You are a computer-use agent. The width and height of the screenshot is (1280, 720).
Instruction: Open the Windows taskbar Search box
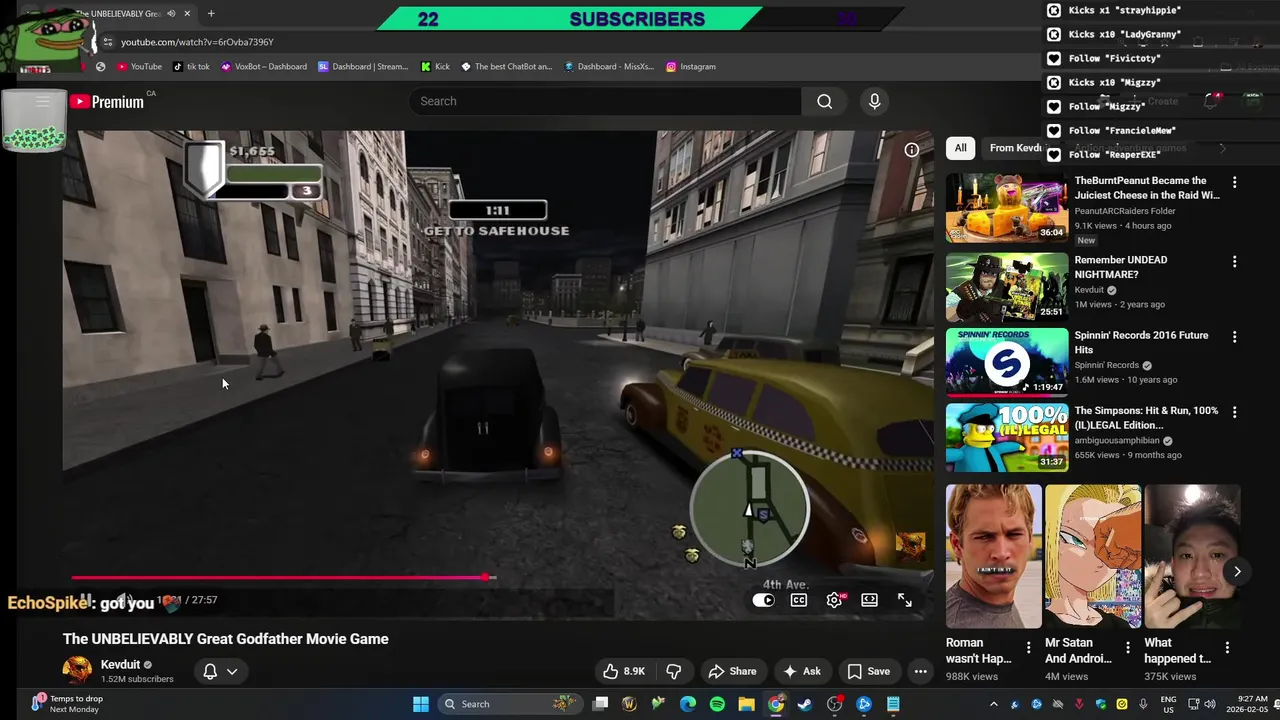509,704
